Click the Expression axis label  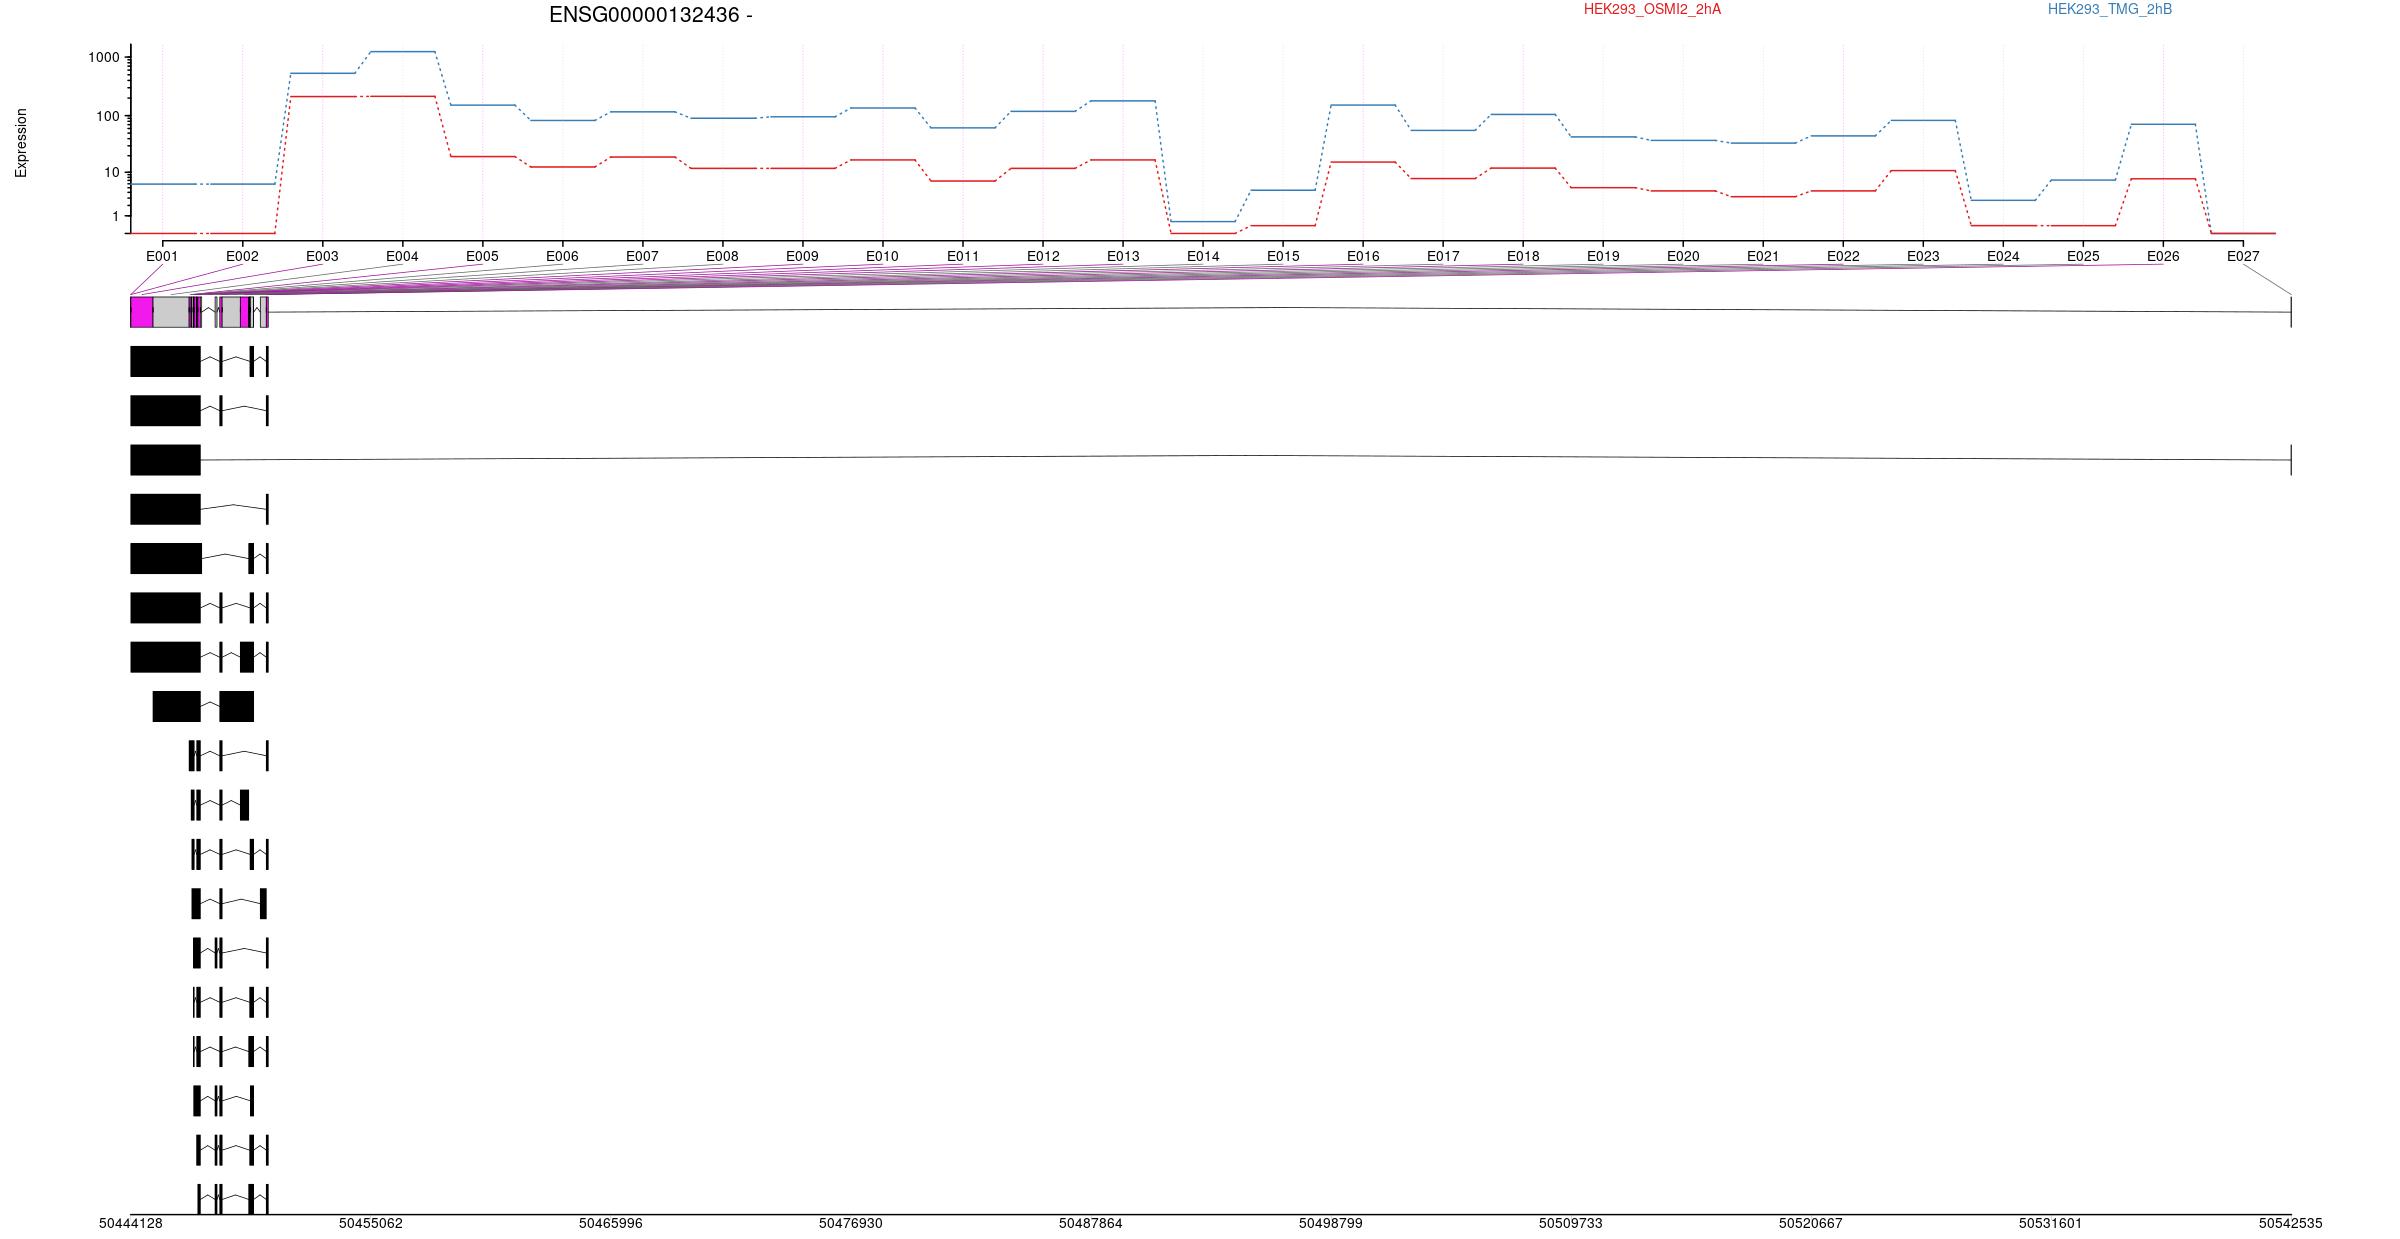(21, 143)
